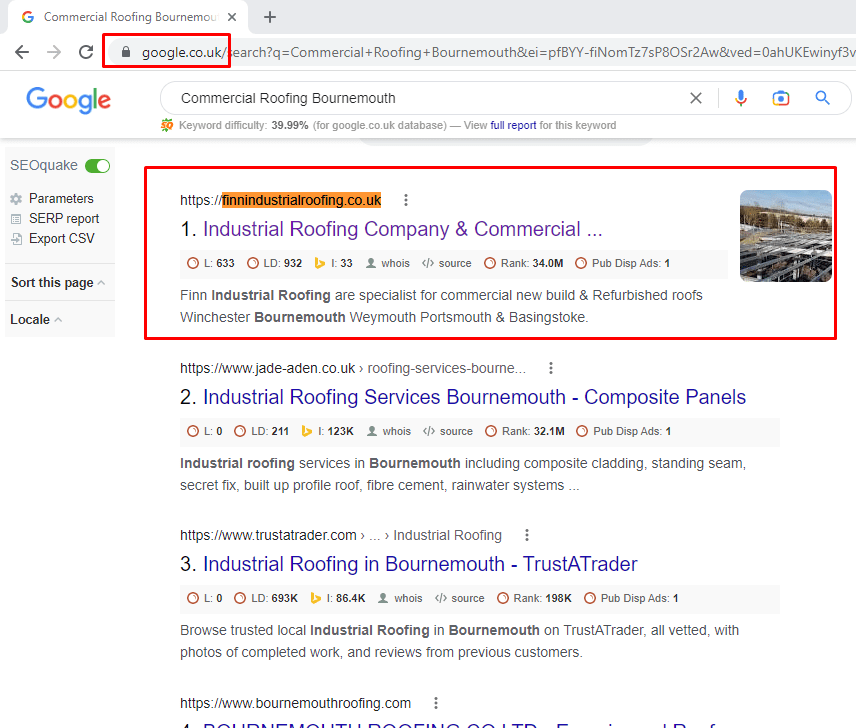Click LD: 693K in result 3

tap(266, 599)
